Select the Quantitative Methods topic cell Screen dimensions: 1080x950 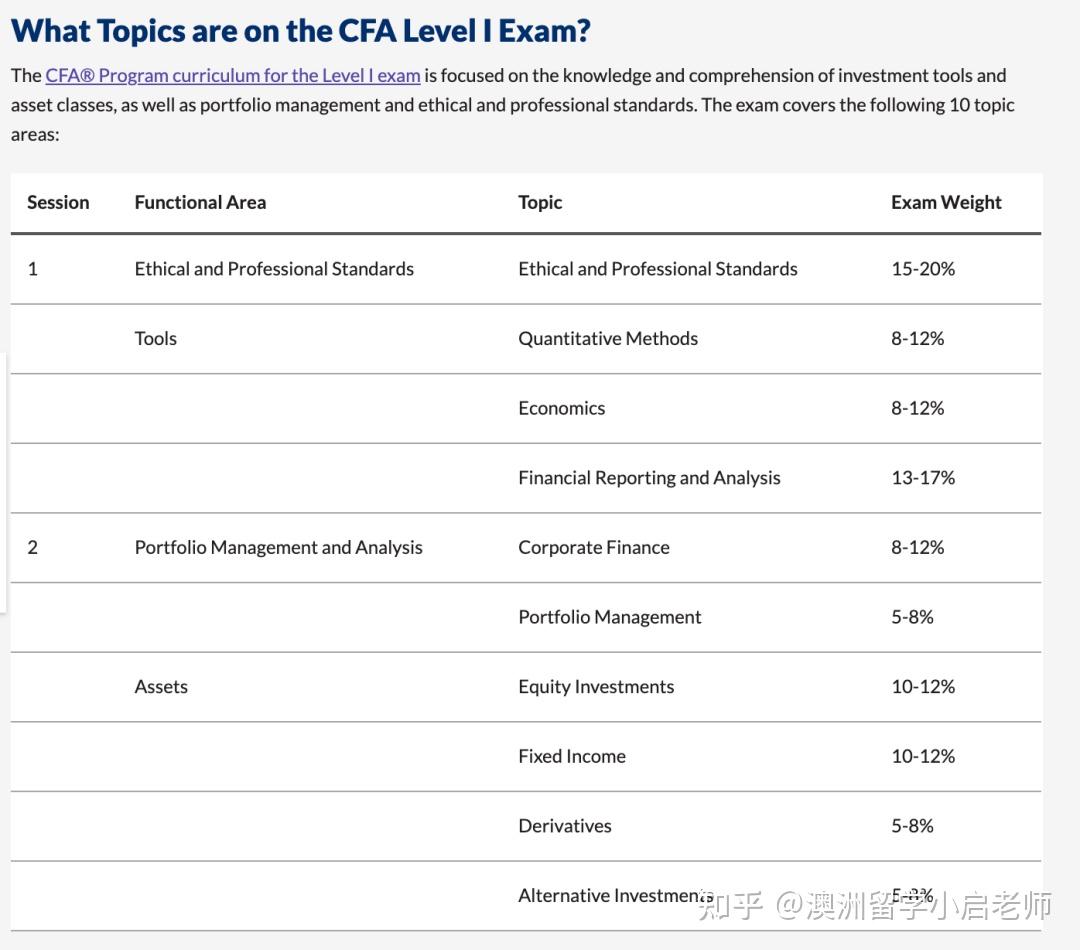[607, 338]
